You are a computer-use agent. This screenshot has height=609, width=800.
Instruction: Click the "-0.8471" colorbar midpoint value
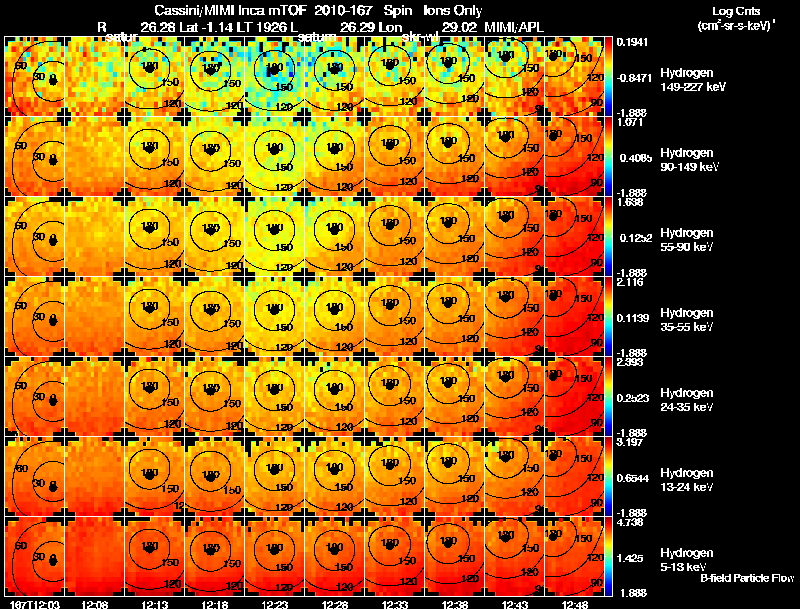tap(634, 78)
